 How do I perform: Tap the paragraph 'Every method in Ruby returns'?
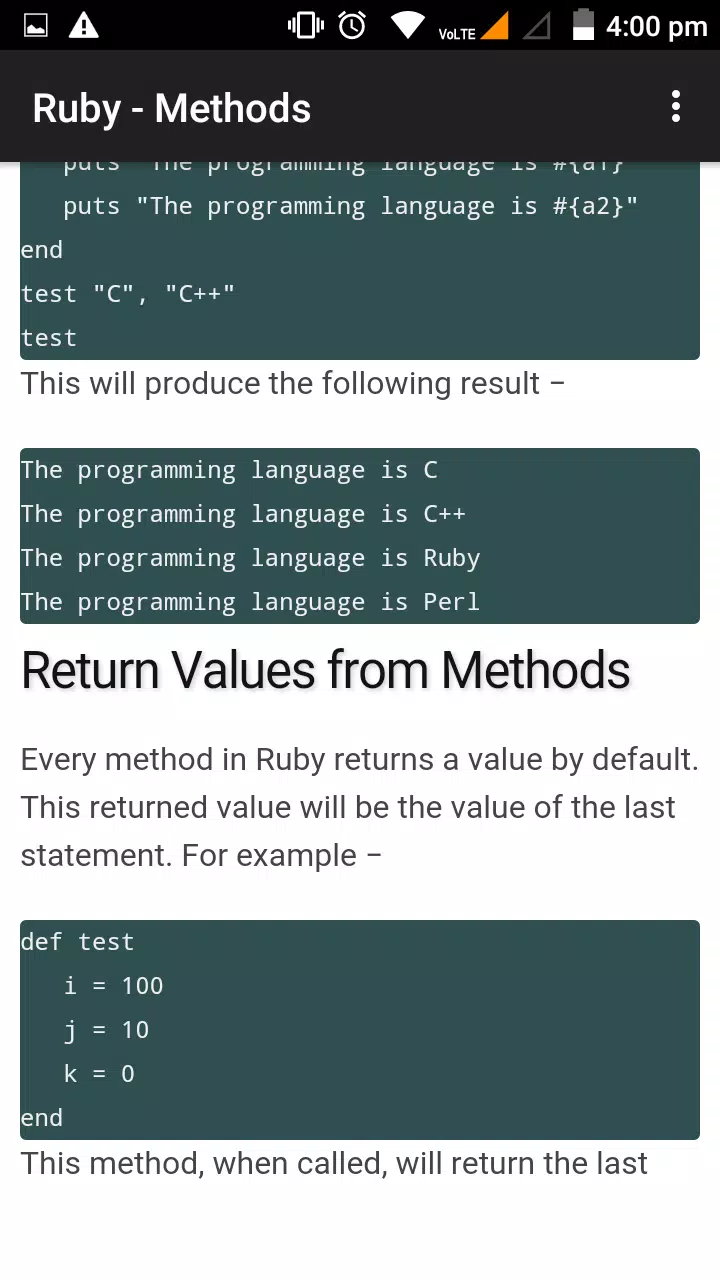coord(360,807)
